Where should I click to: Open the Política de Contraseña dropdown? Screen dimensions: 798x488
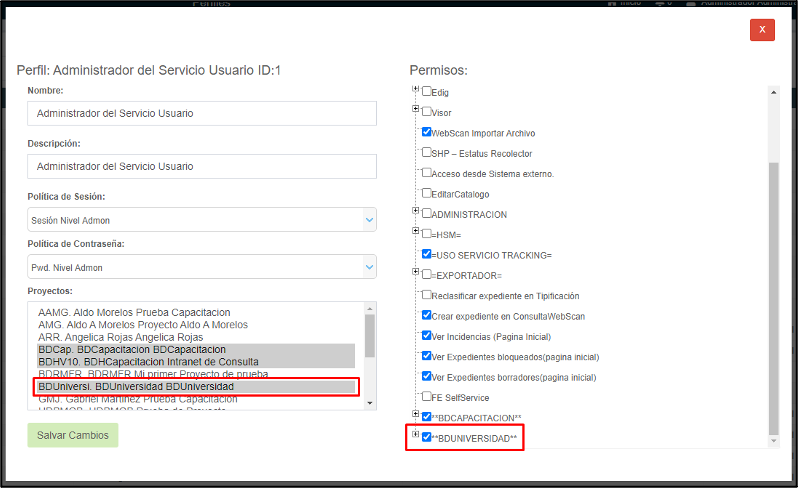coord(202,268)
